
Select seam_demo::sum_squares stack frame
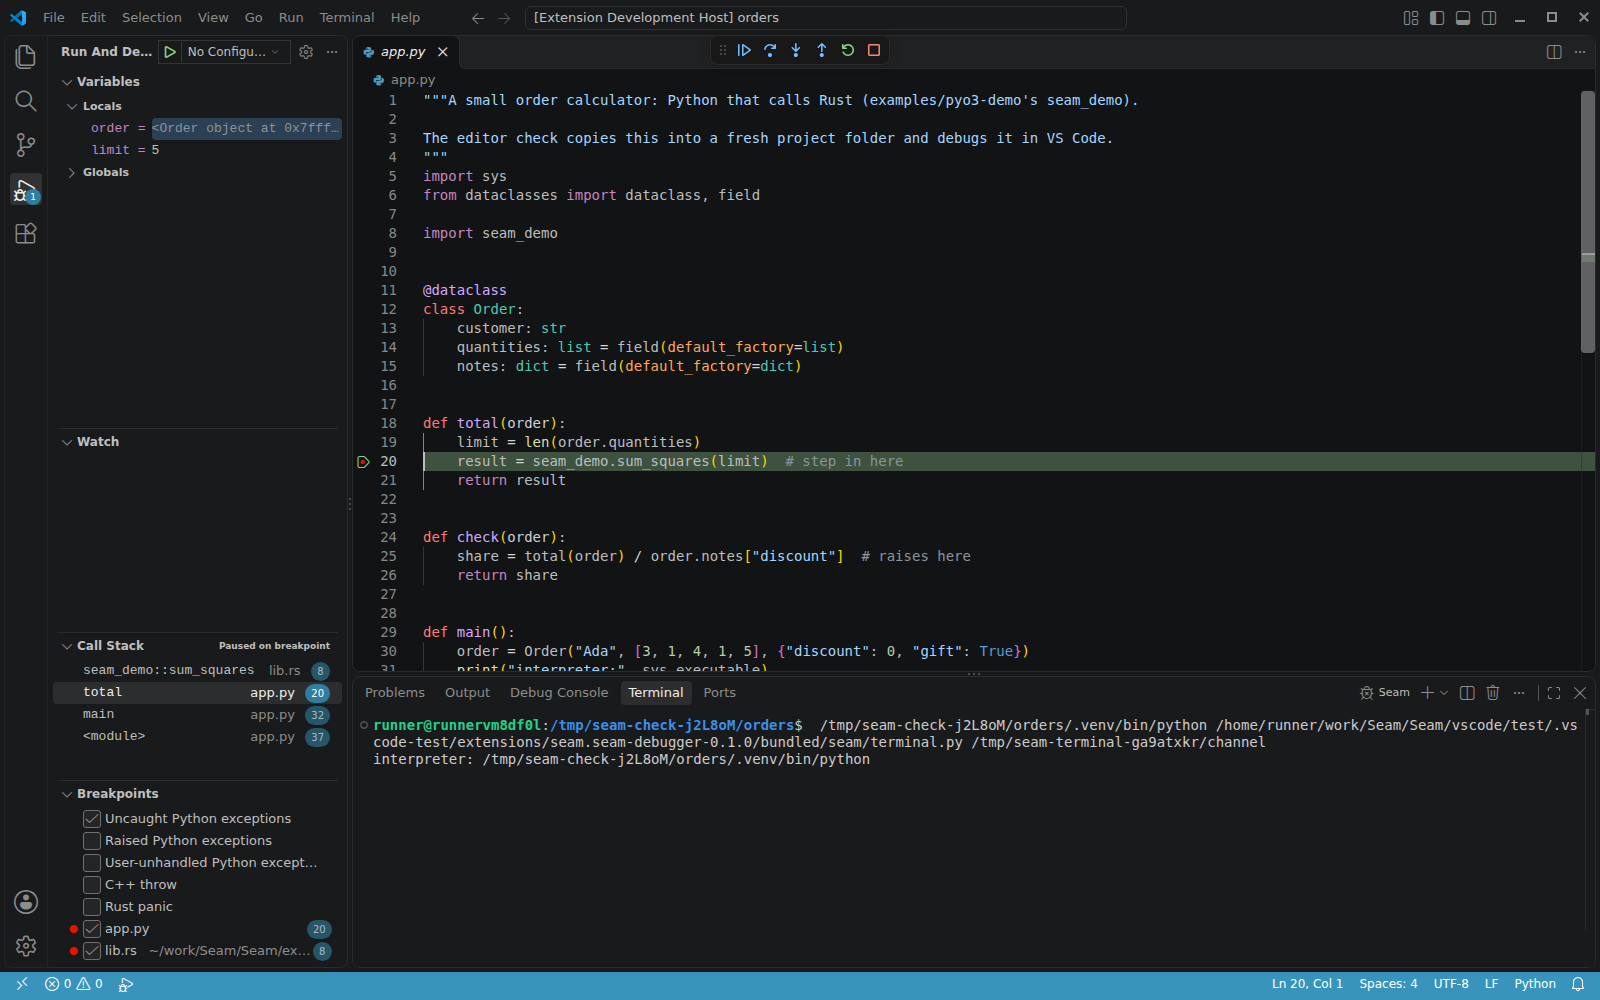[198, 670]
